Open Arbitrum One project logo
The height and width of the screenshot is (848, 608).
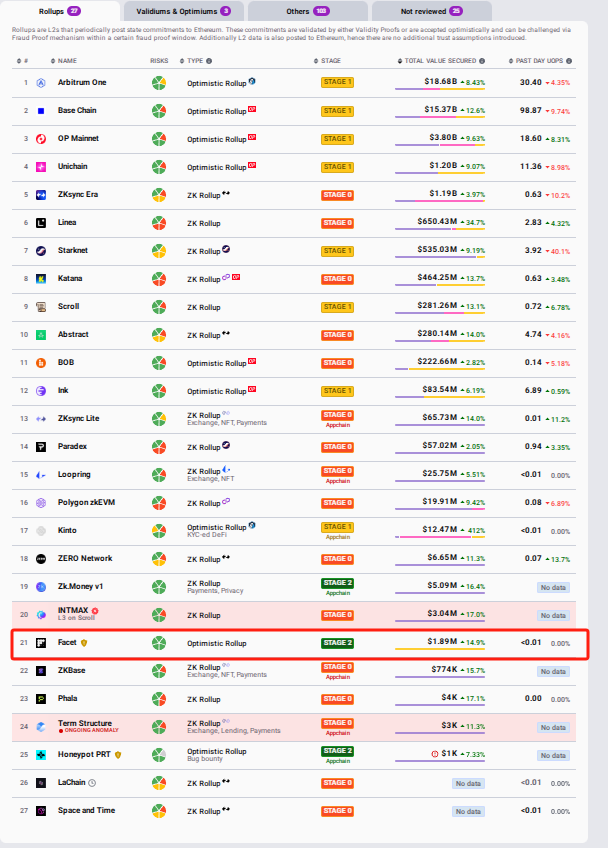[x=41, y=83]
